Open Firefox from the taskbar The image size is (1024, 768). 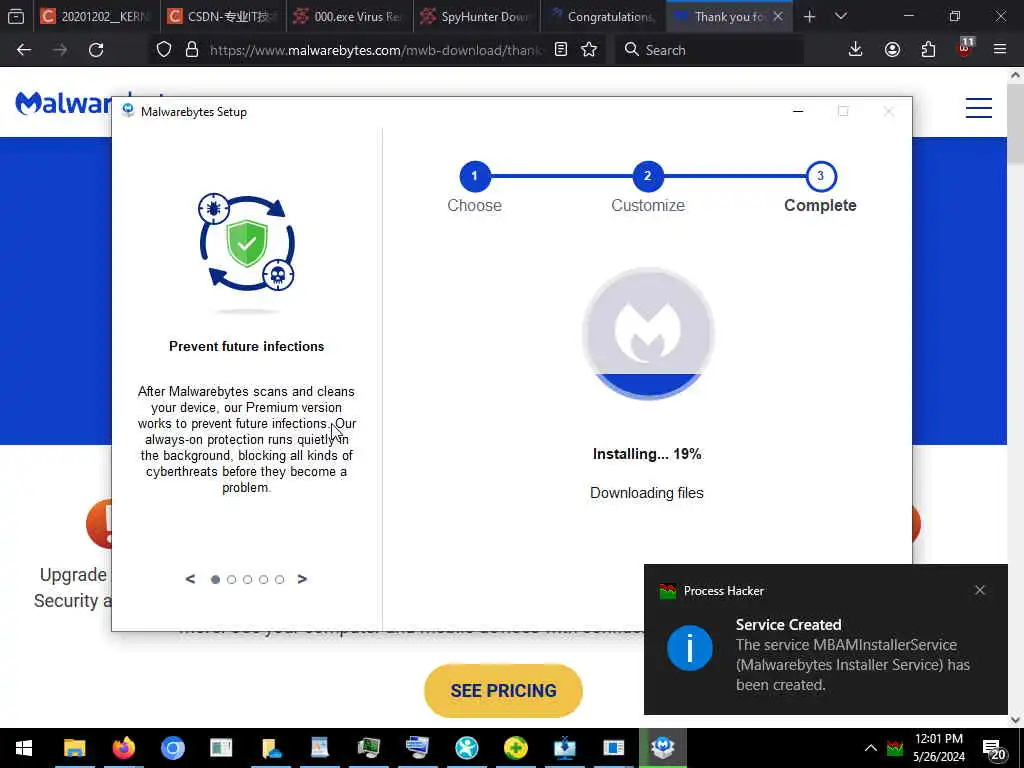(x=123, y=748)
